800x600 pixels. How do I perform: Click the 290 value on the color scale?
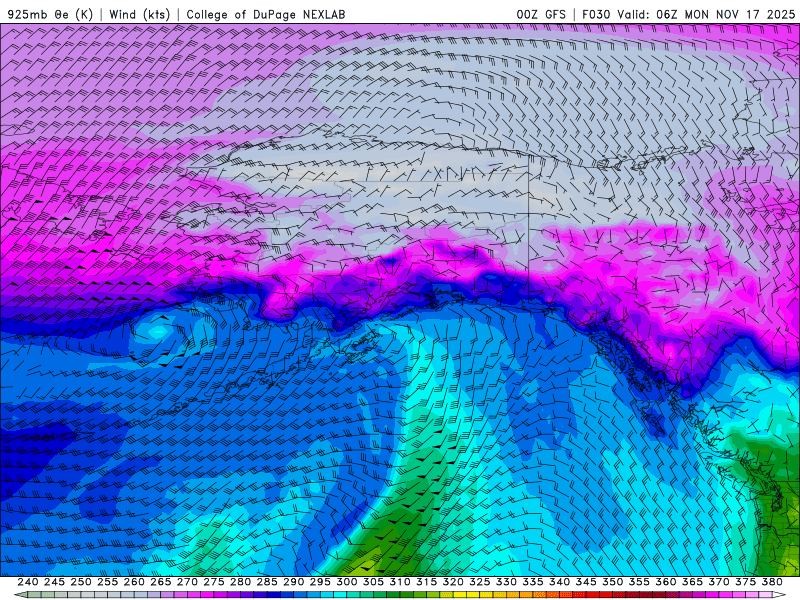pyautogui.click(x=293, y=582)
